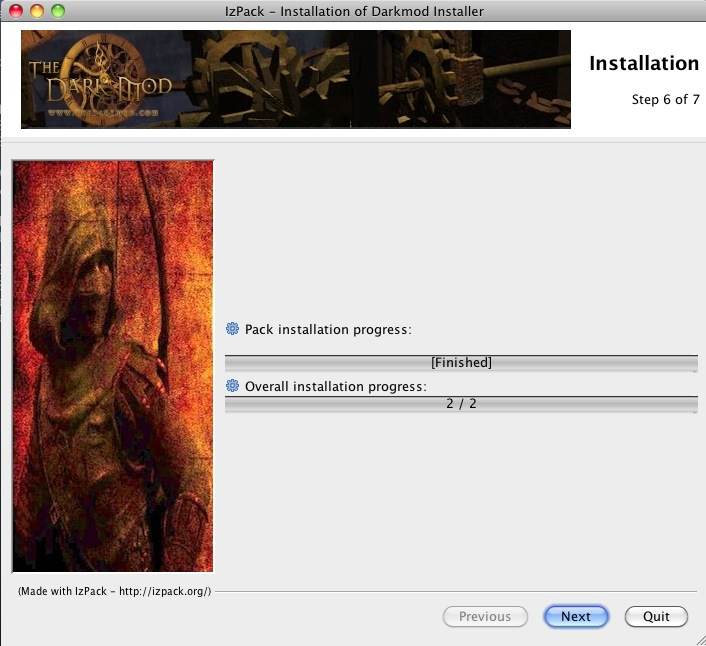Click the Pack progress bar showing [Finished]
This screenshot has width=706, height=646.
461,363
